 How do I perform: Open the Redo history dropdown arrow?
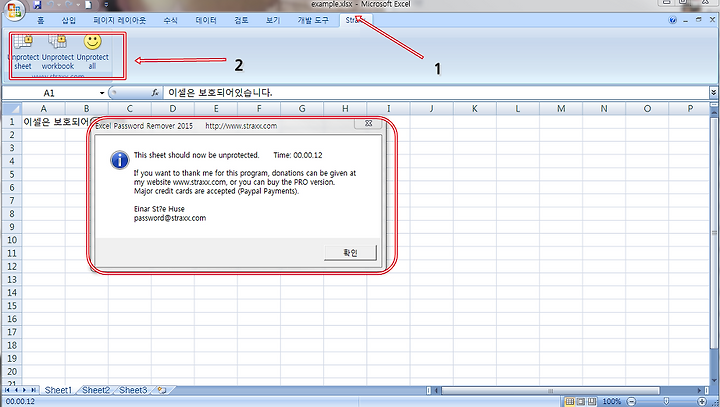78,5
